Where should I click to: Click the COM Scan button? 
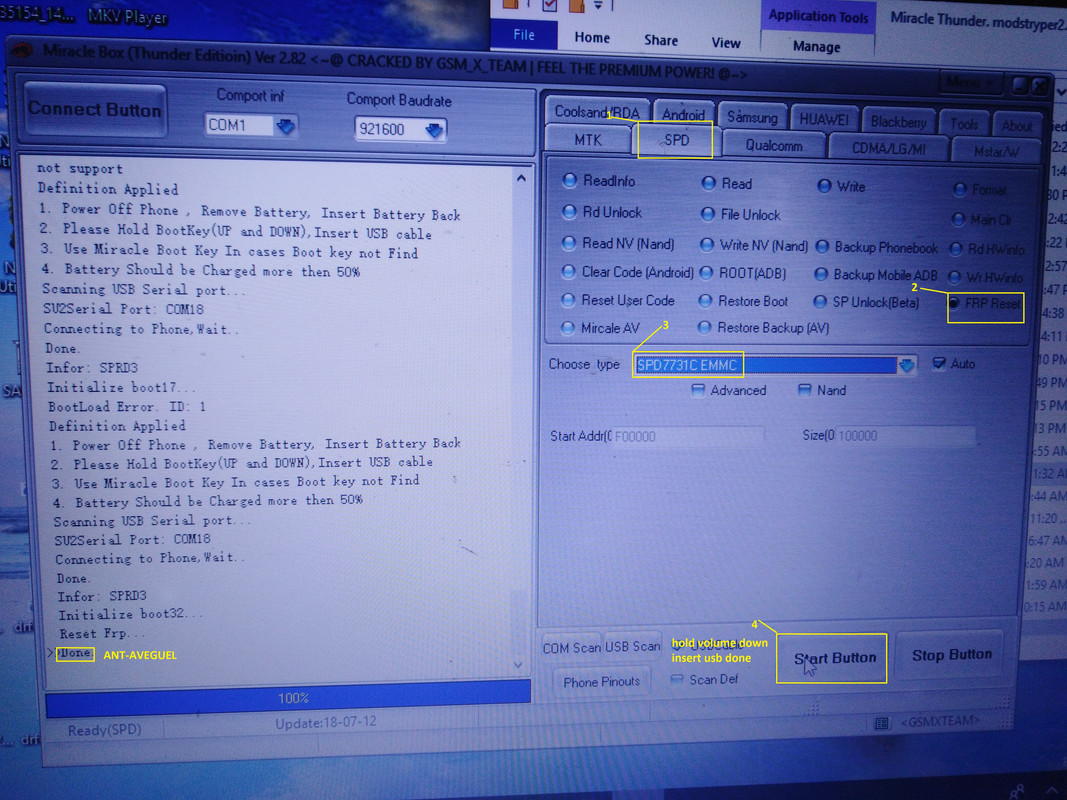(x=571, y=648)
